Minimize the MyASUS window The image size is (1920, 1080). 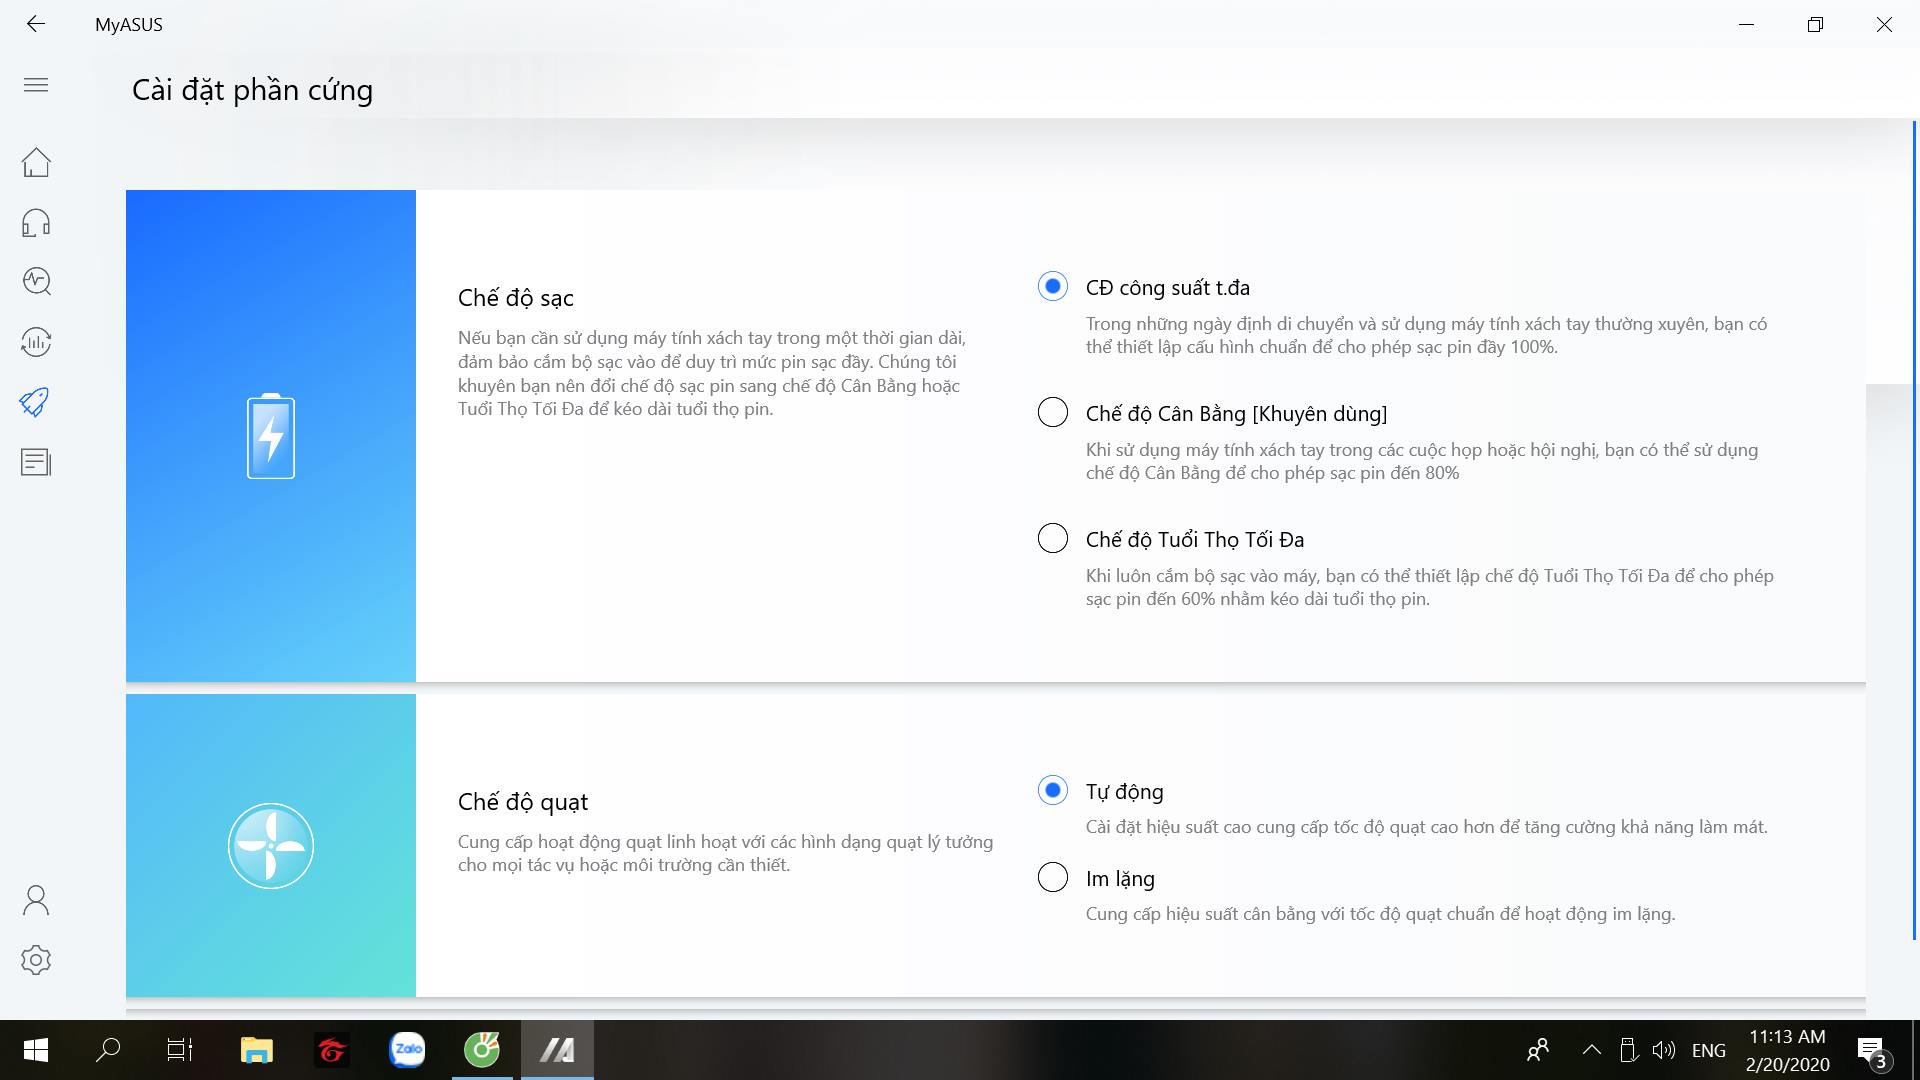pos(1747,24)
